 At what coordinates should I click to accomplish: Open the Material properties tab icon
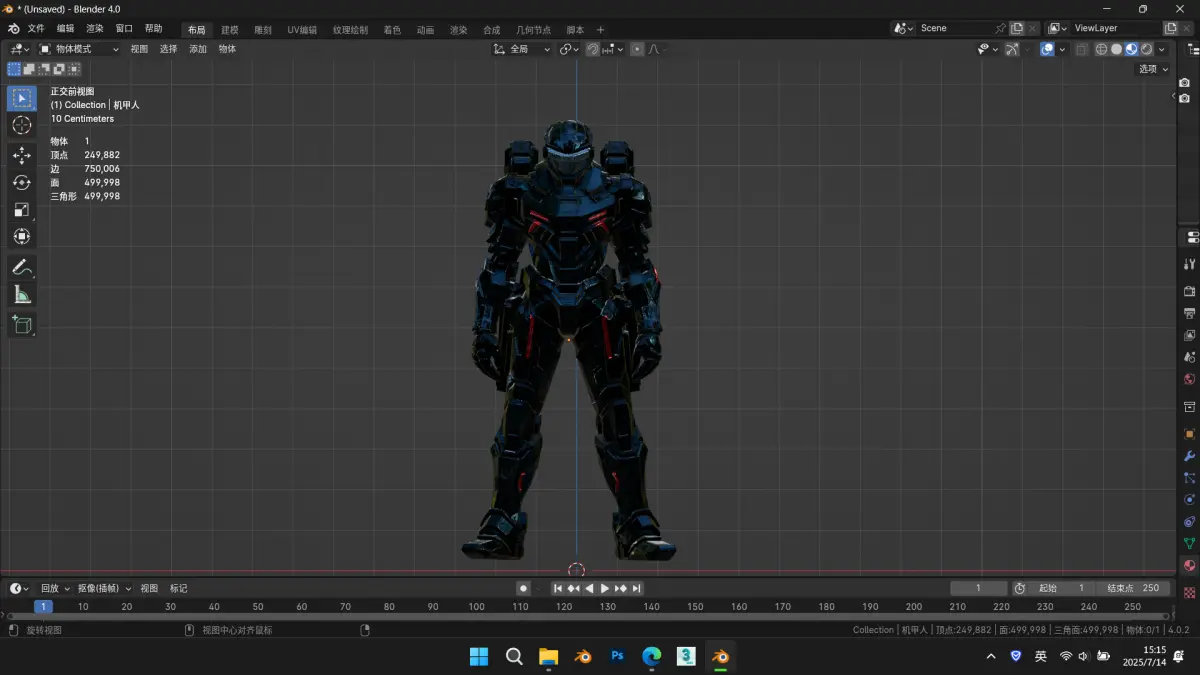1190,566
